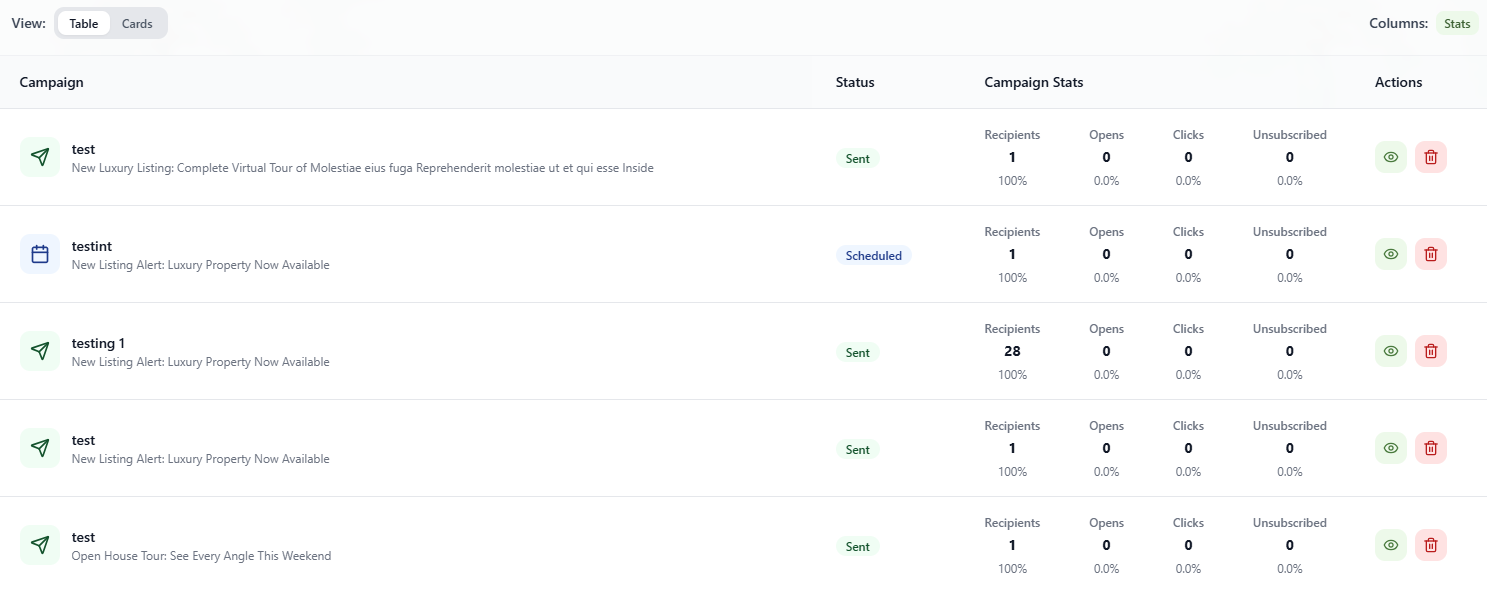Viewport: 1487px width, 591px height.
Task: Click the Scheduled status badge
Action: pyautogui.click(x=873, y=256)
